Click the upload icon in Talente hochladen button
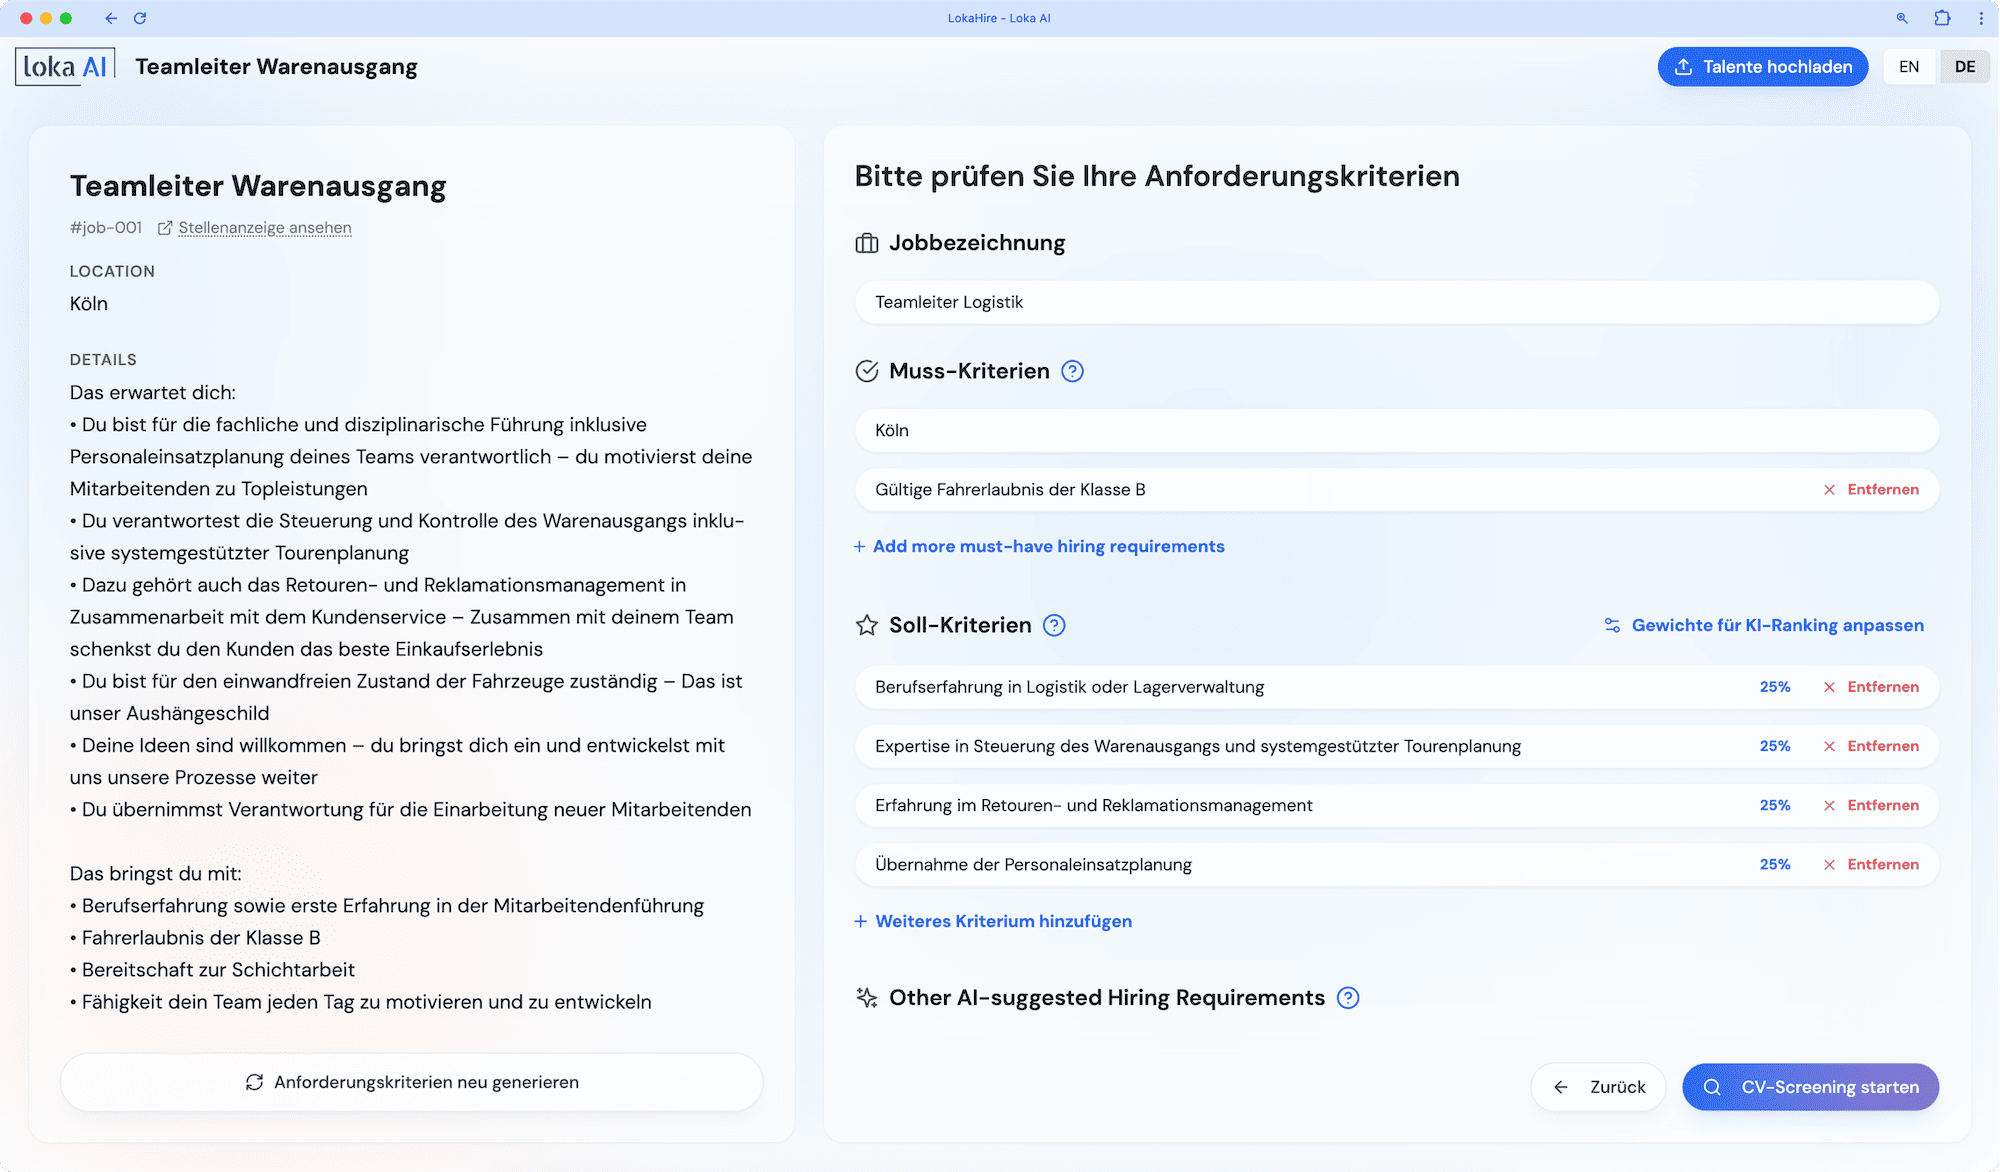Image resolution: width=2000 pixels, height=1172 pixels. 1684,66
